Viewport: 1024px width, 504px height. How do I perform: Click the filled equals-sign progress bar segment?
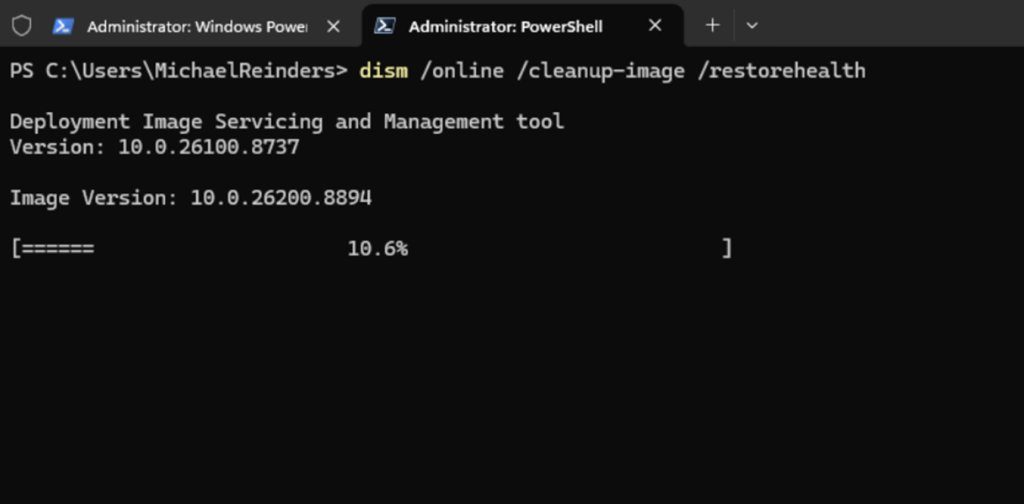pyautogui.click(x=58, y=249)
